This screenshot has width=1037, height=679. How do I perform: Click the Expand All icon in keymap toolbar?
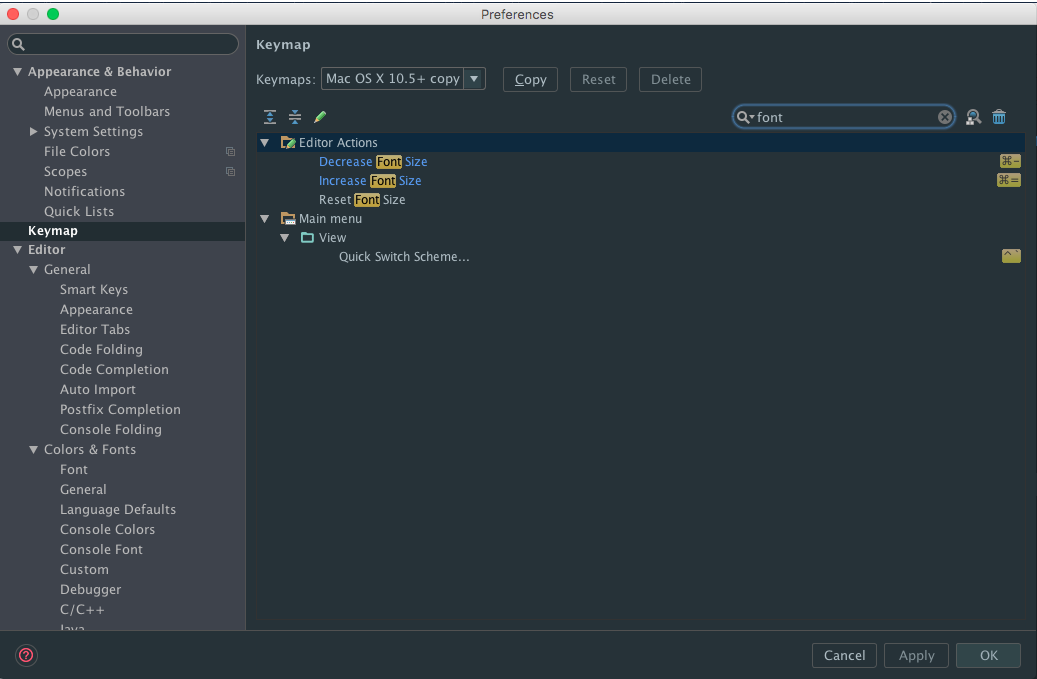point(270,117)
